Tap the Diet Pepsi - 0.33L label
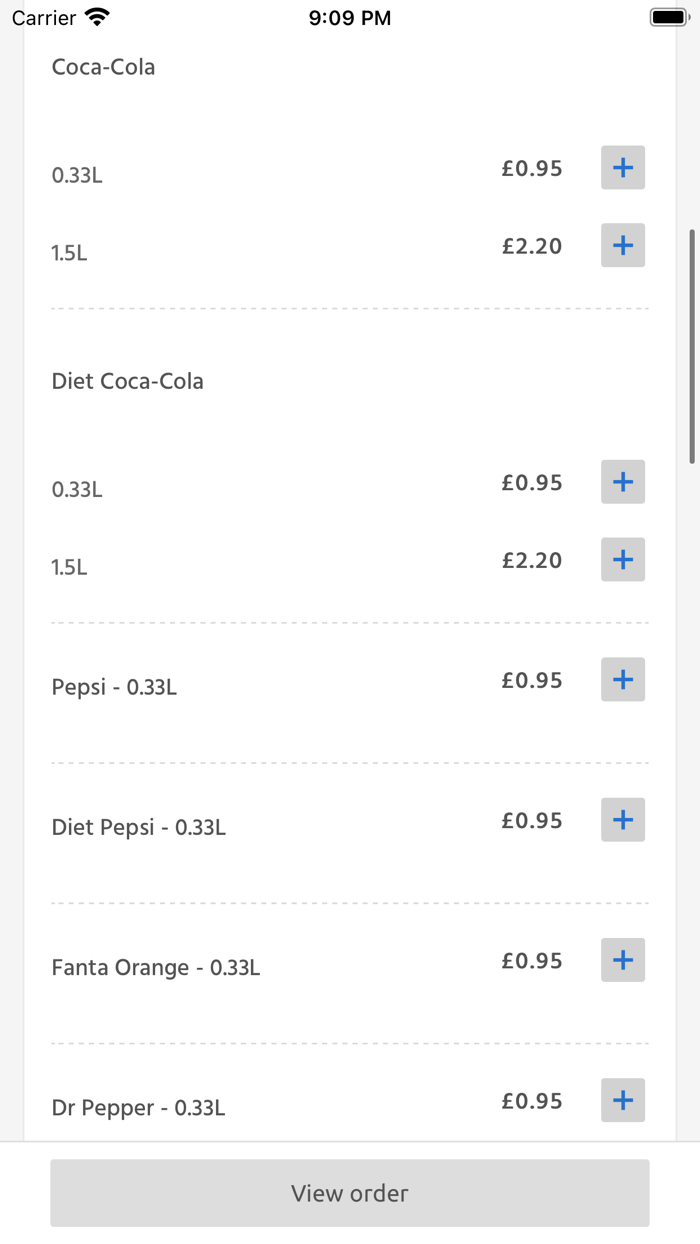Viewport: 700px width, 1244px height. coord(139,827)
